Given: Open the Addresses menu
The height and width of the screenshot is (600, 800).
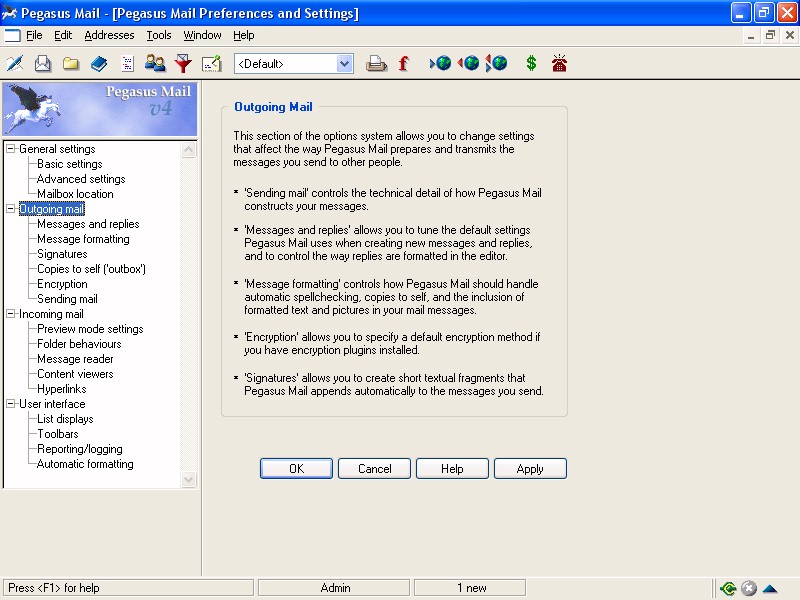Looking at the screenshot, I should pyautogui.click(x=109, y=35).
